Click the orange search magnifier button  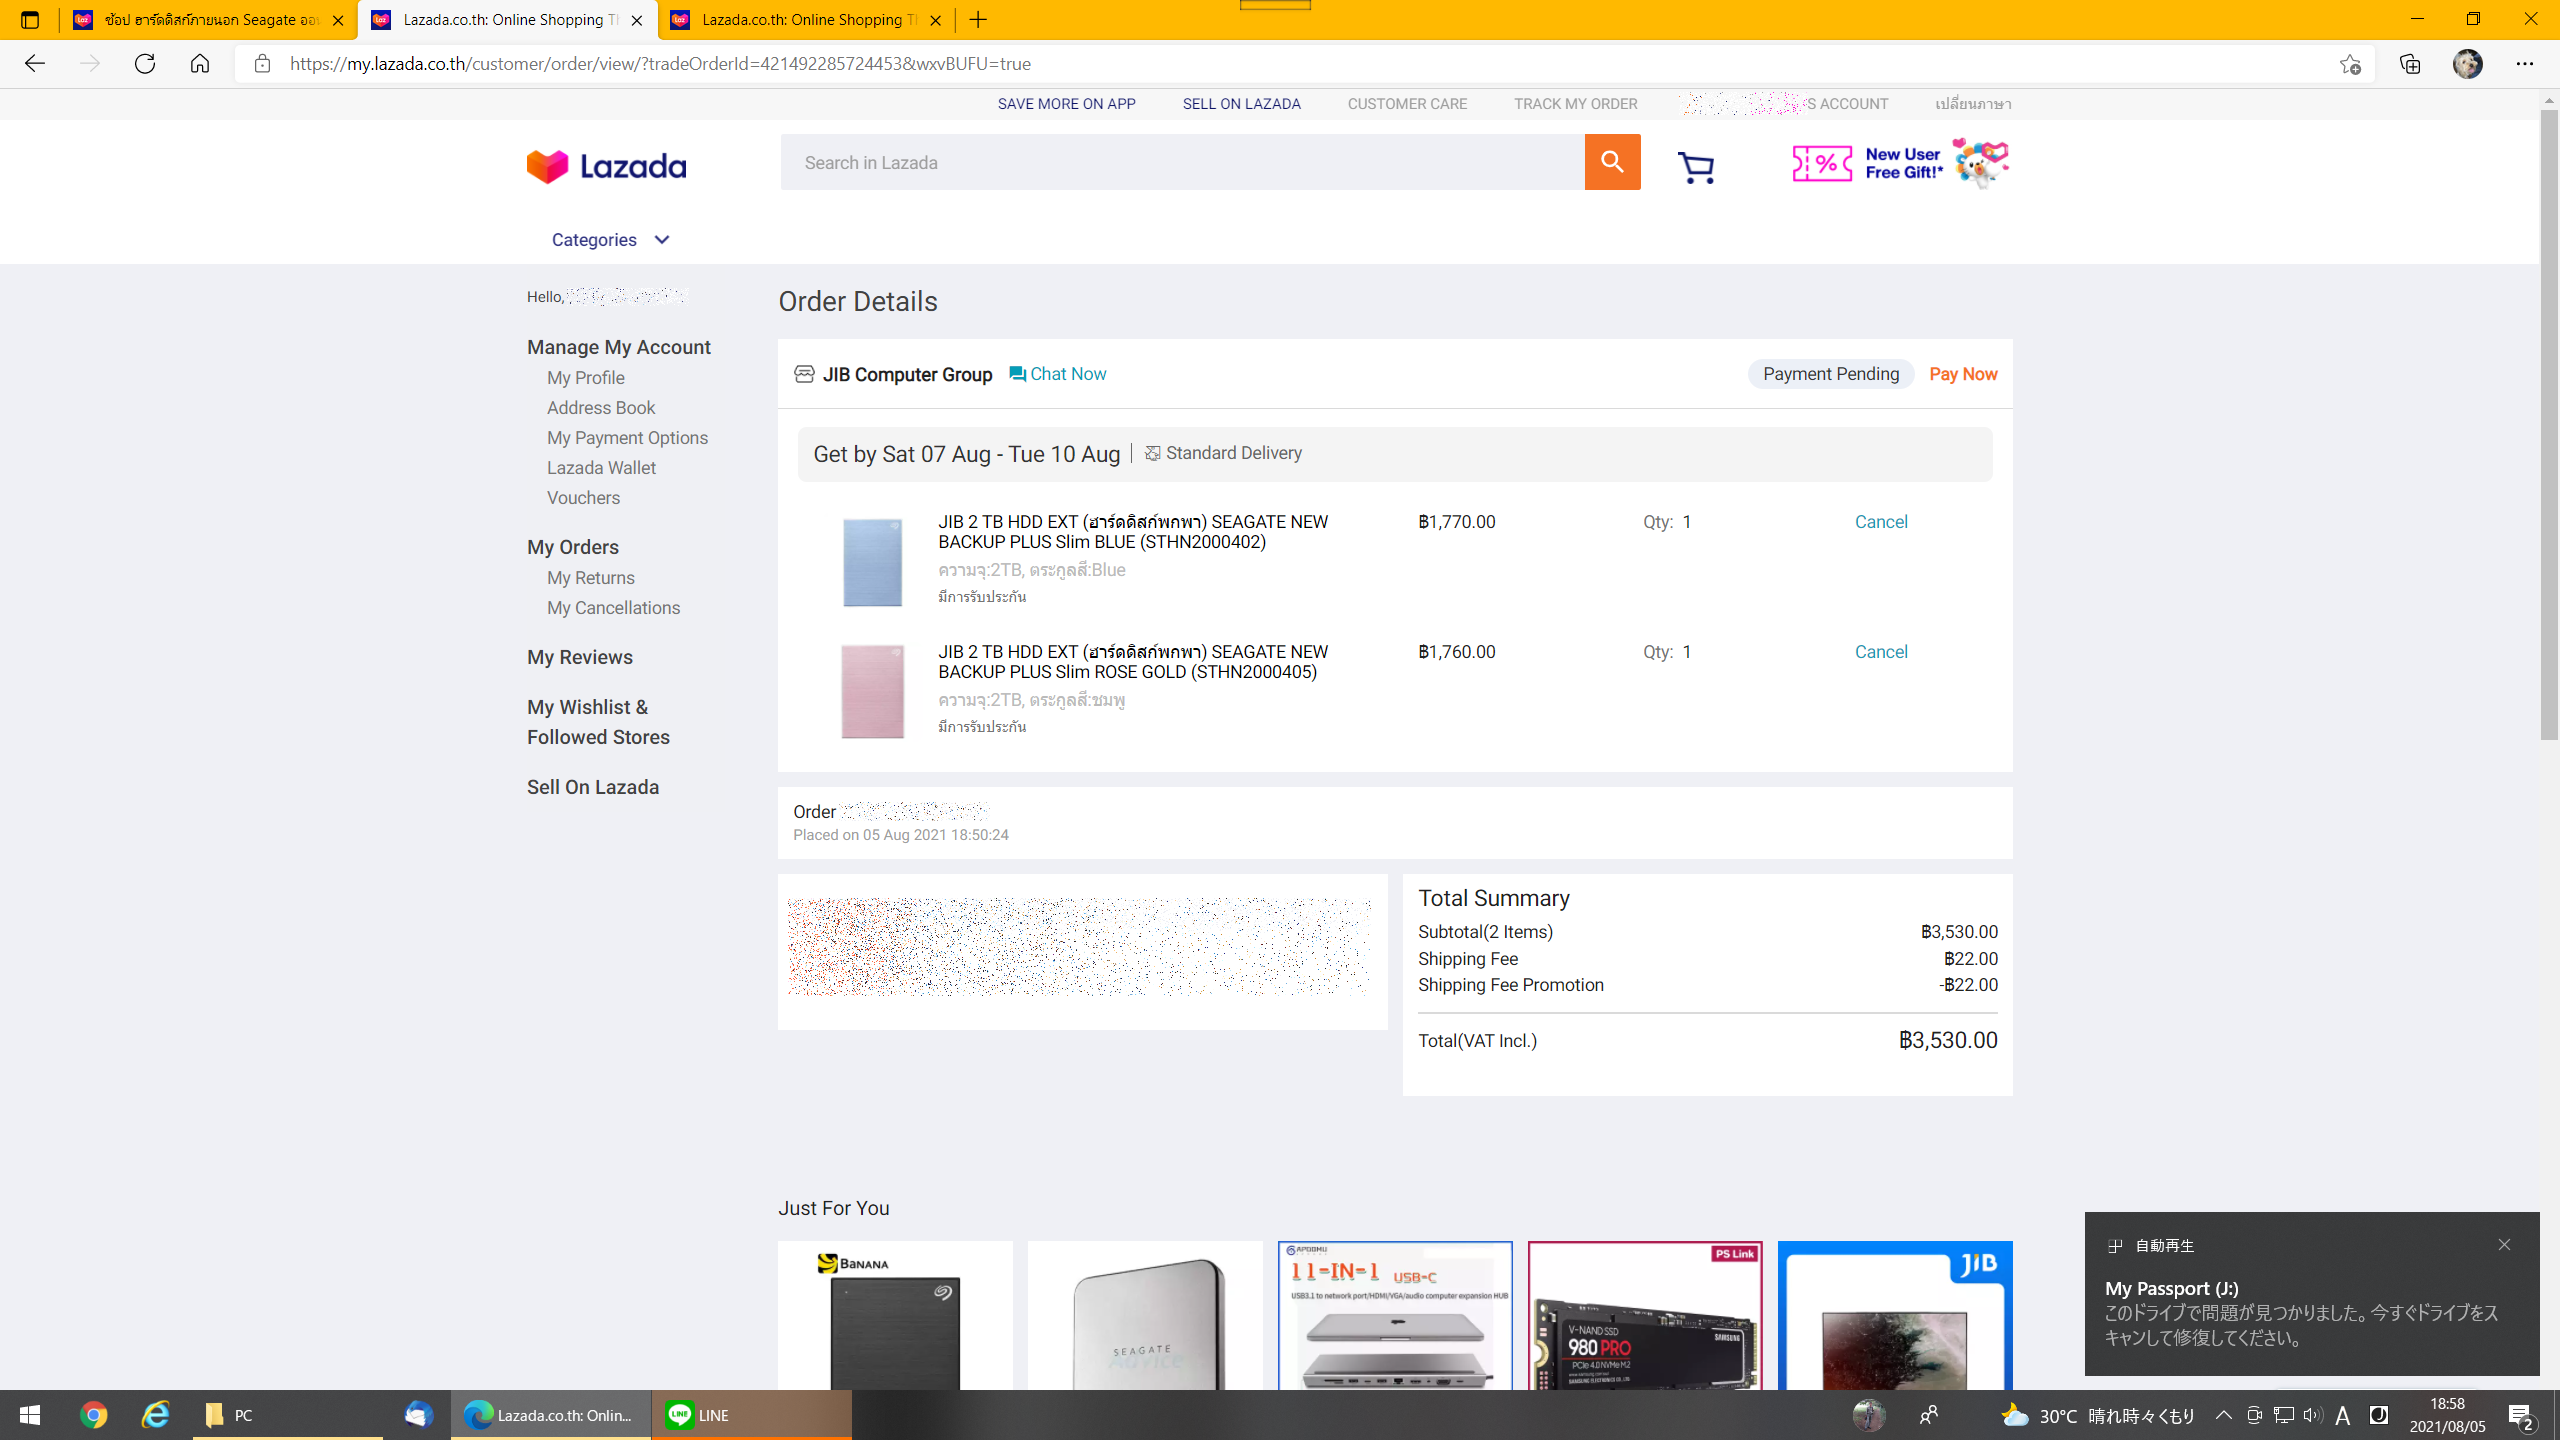pos(1612,162)
